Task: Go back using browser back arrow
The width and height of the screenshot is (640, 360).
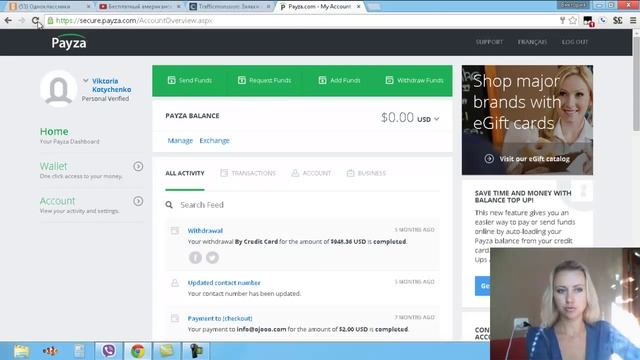Action: 8,20
